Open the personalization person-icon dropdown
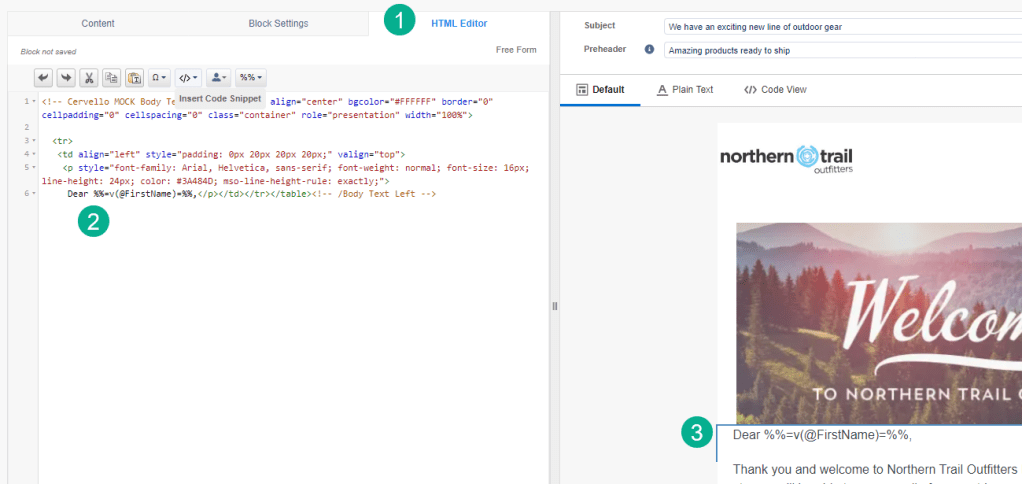This screenshot has height=484, width=1022. click(x=218, y=77)
